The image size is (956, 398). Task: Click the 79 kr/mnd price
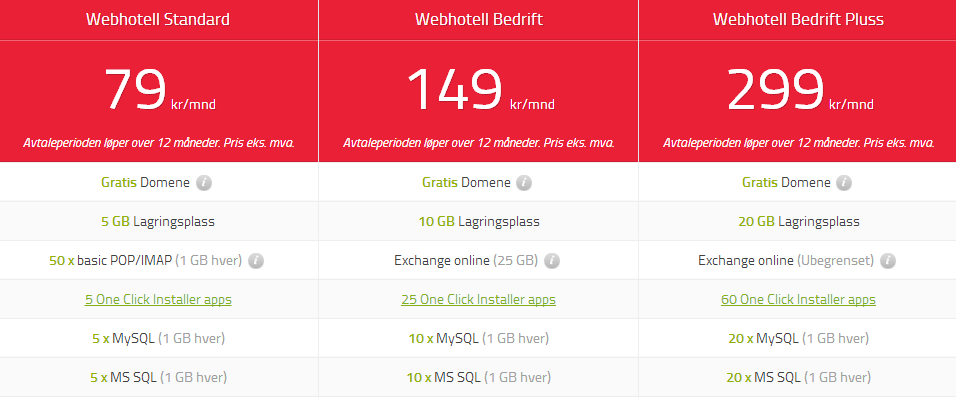159,90
